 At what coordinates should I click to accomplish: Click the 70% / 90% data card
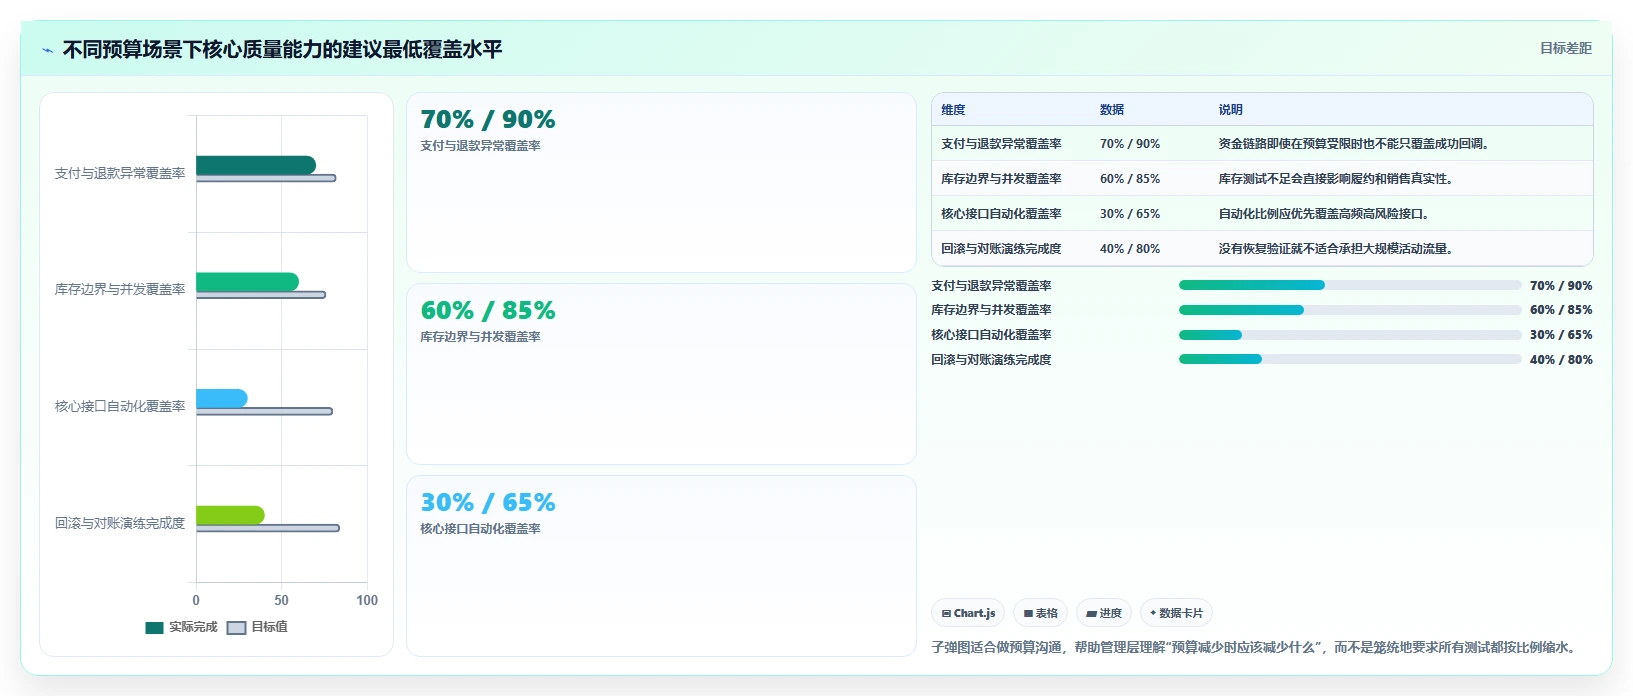[x=661, y=182]
